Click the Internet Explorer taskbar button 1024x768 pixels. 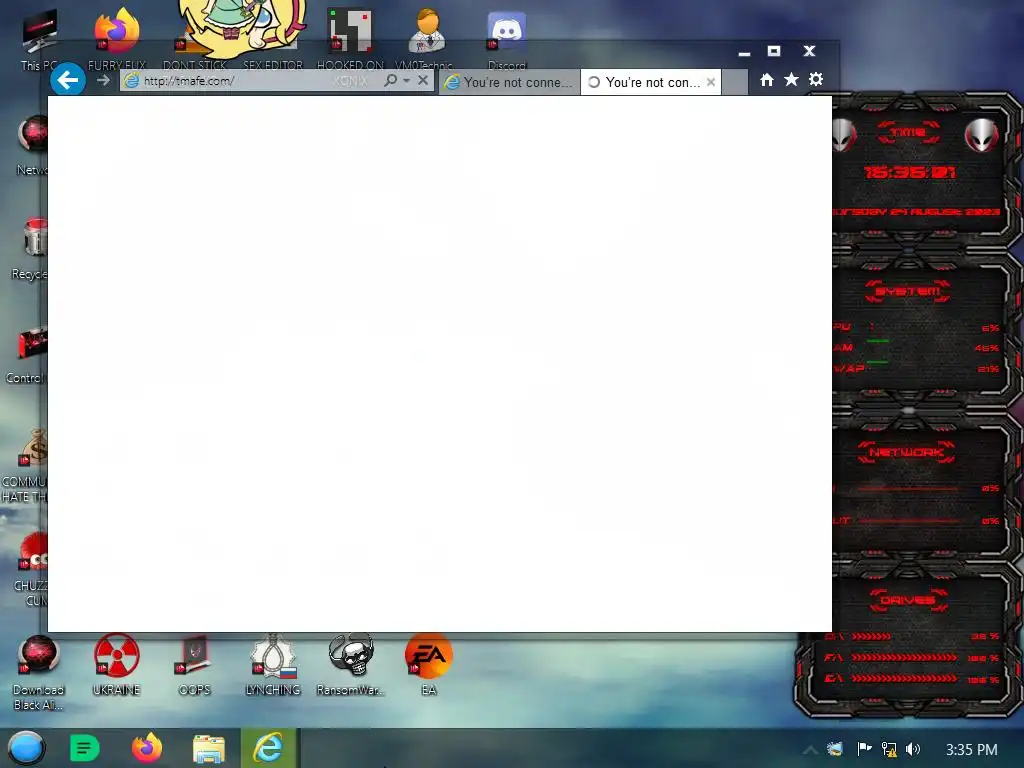pos(269,748)
